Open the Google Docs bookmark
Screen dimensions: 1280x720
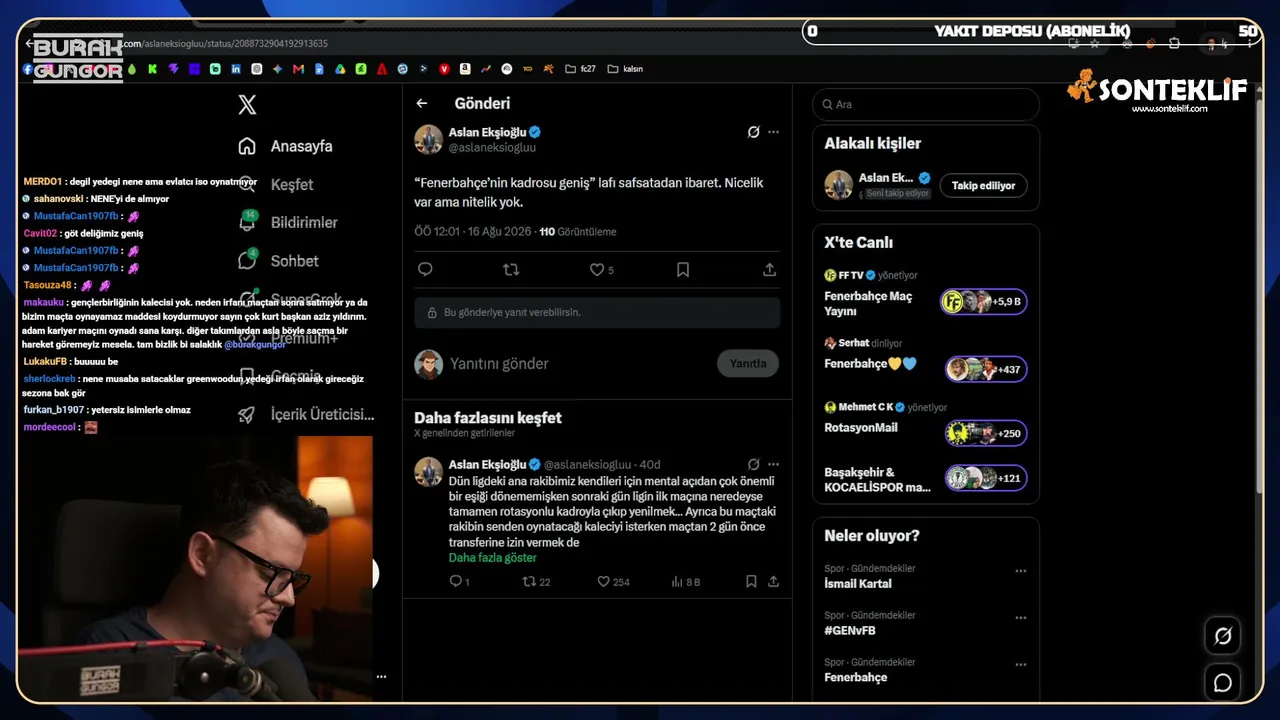(319, 69)
